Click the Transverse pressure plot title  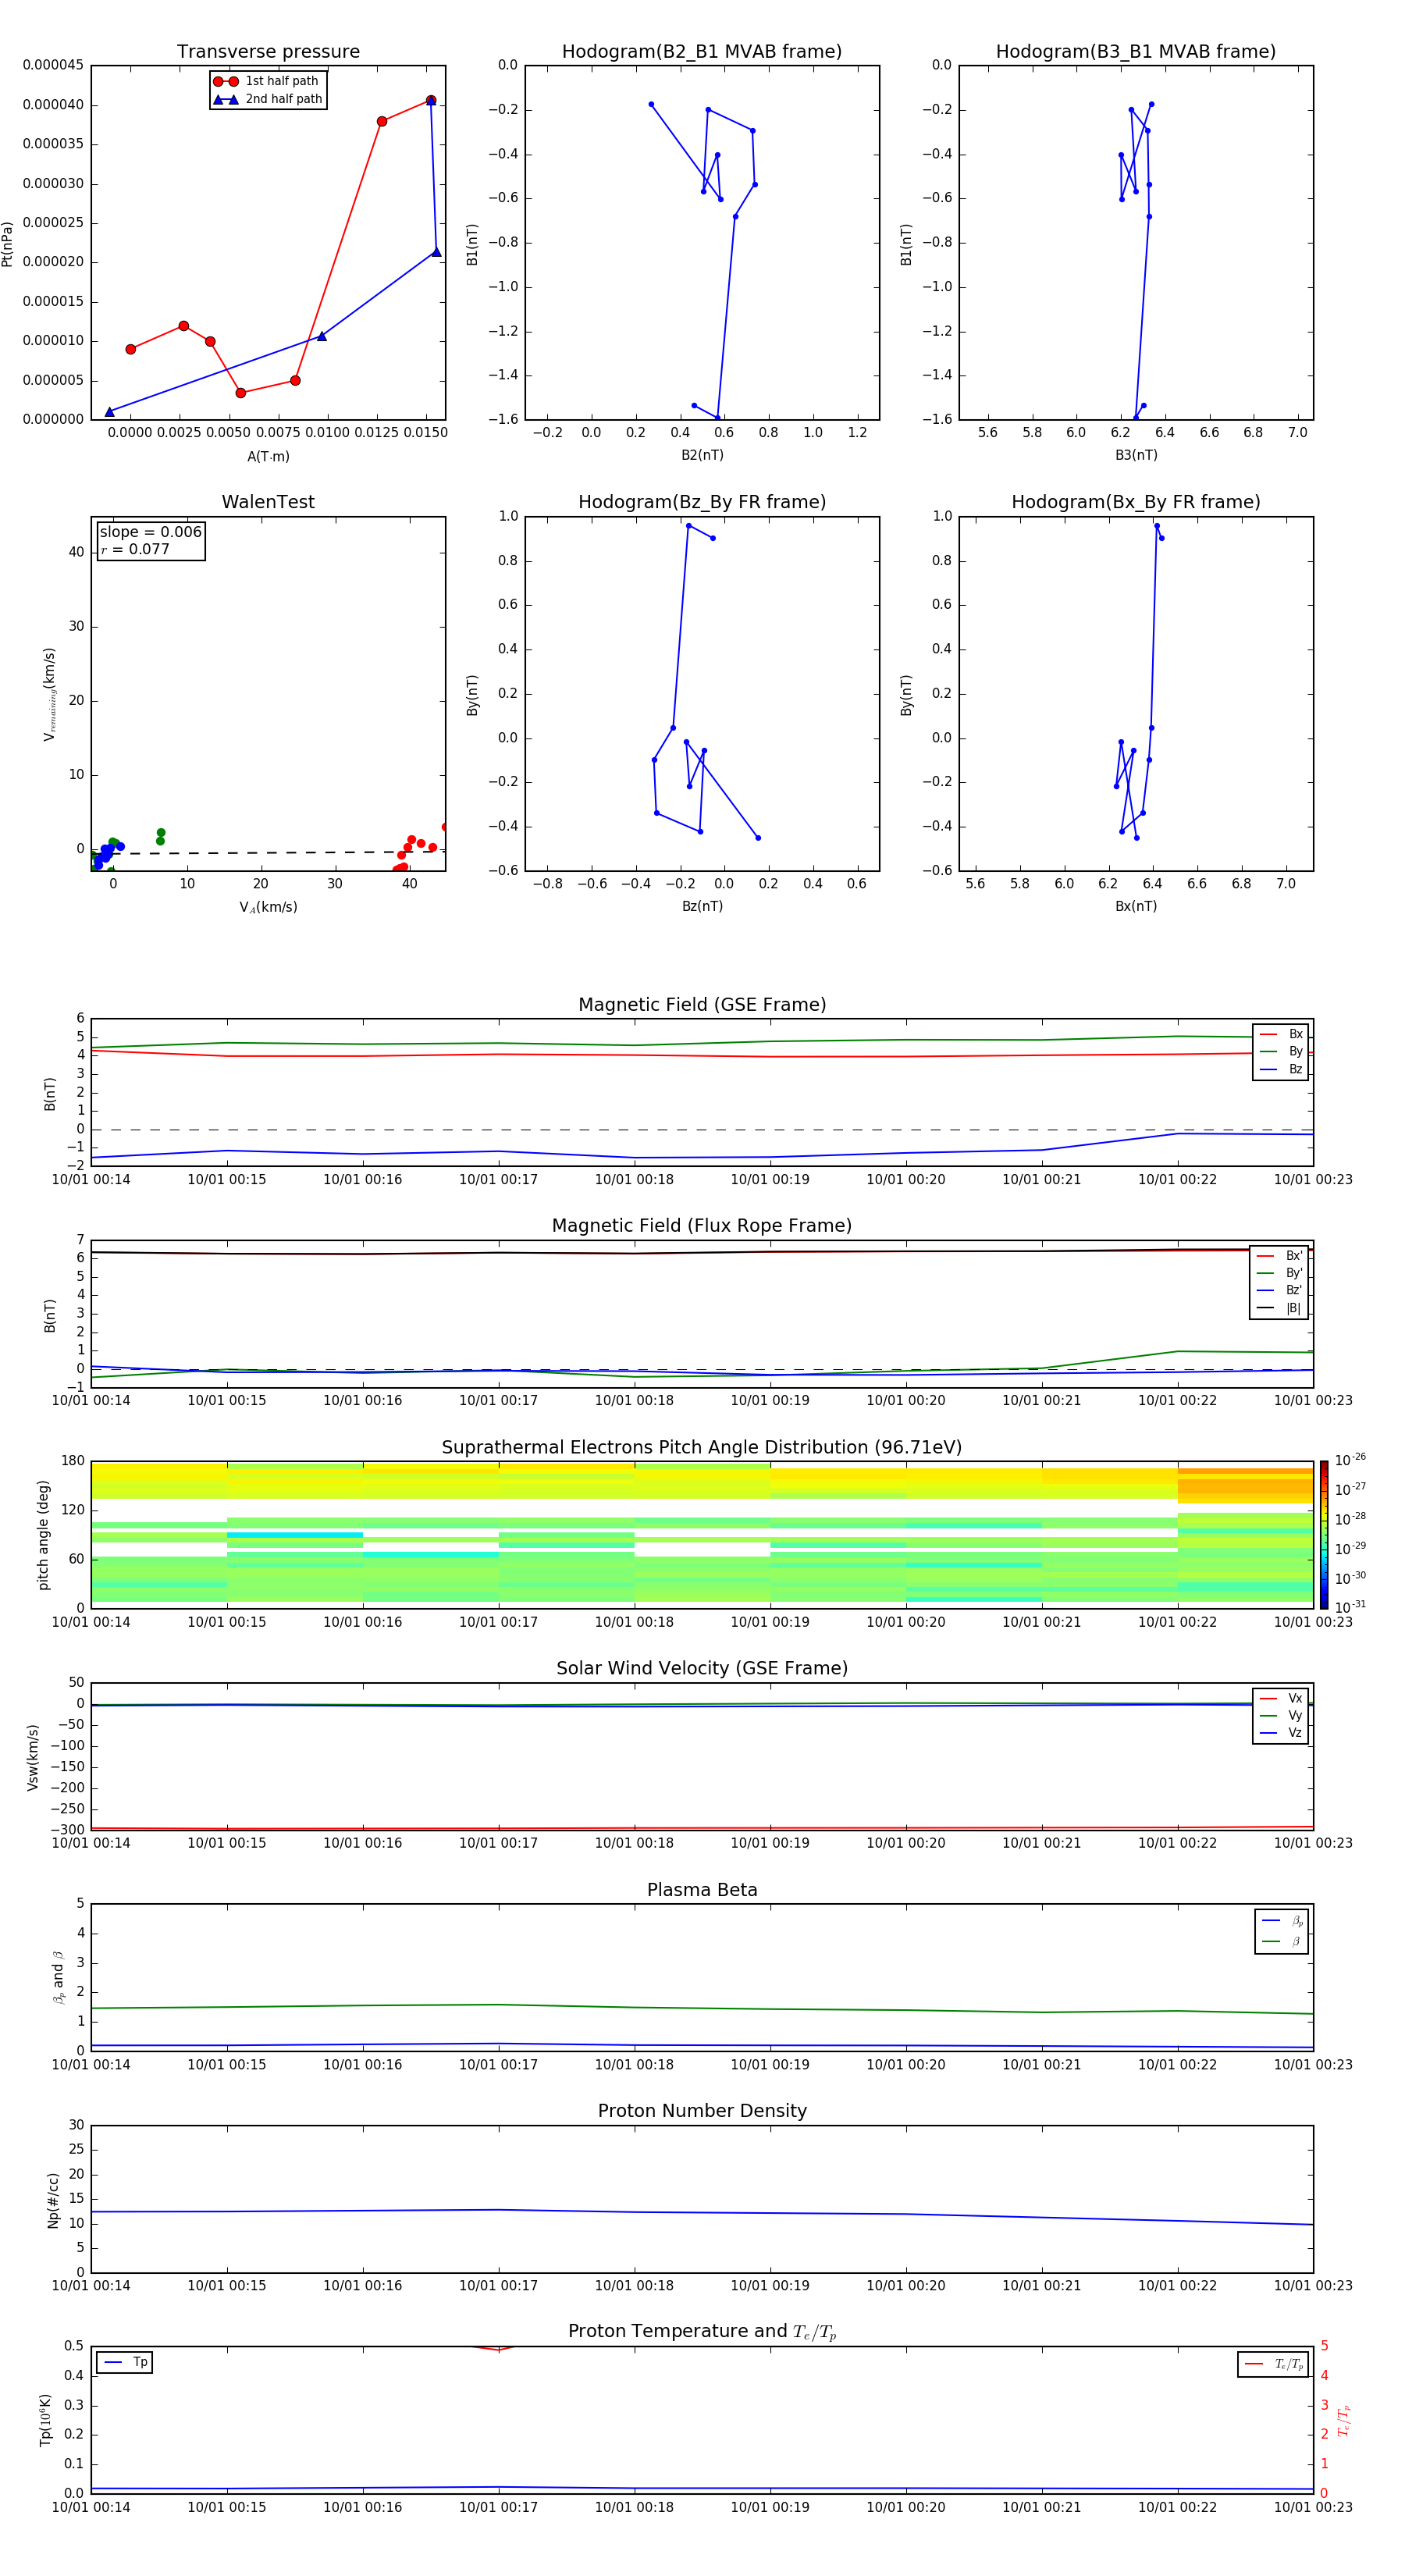click(x=268, y=52)
